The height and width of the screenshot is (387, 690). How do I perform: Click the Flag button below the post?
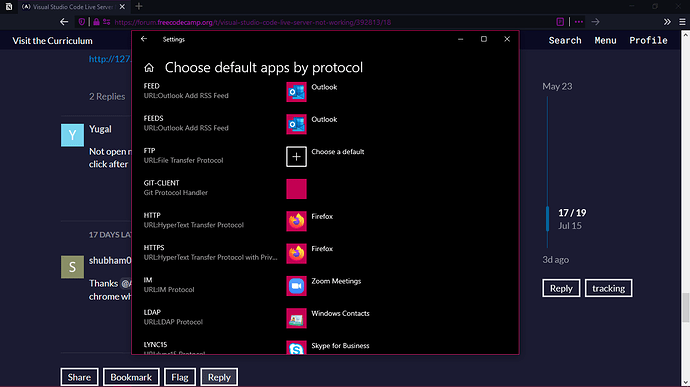click(180, 377)
